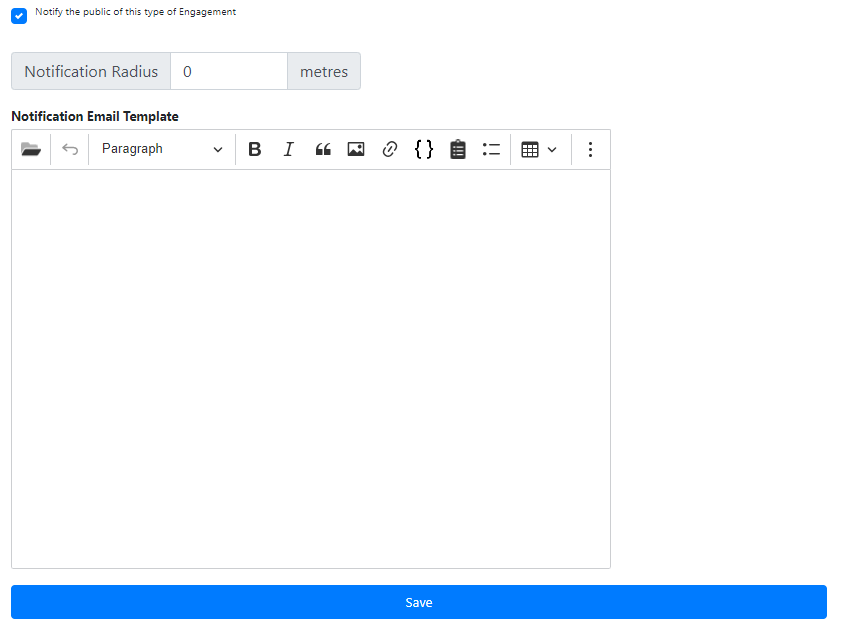Add a hyperlink with the link icon
Image resolution: width=842 pixels, height=624 pixels.
click(x=390, y=149)
